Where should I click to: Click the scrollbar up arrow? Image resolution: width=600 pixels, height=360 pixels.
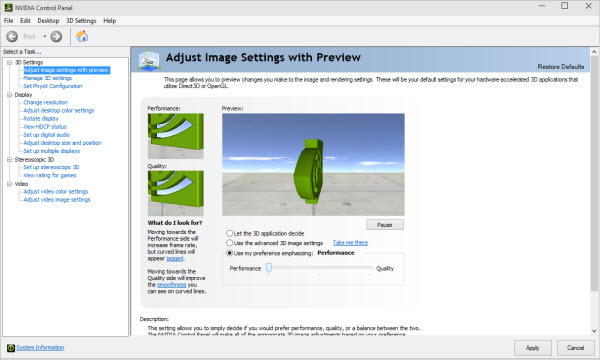point(594,52)
